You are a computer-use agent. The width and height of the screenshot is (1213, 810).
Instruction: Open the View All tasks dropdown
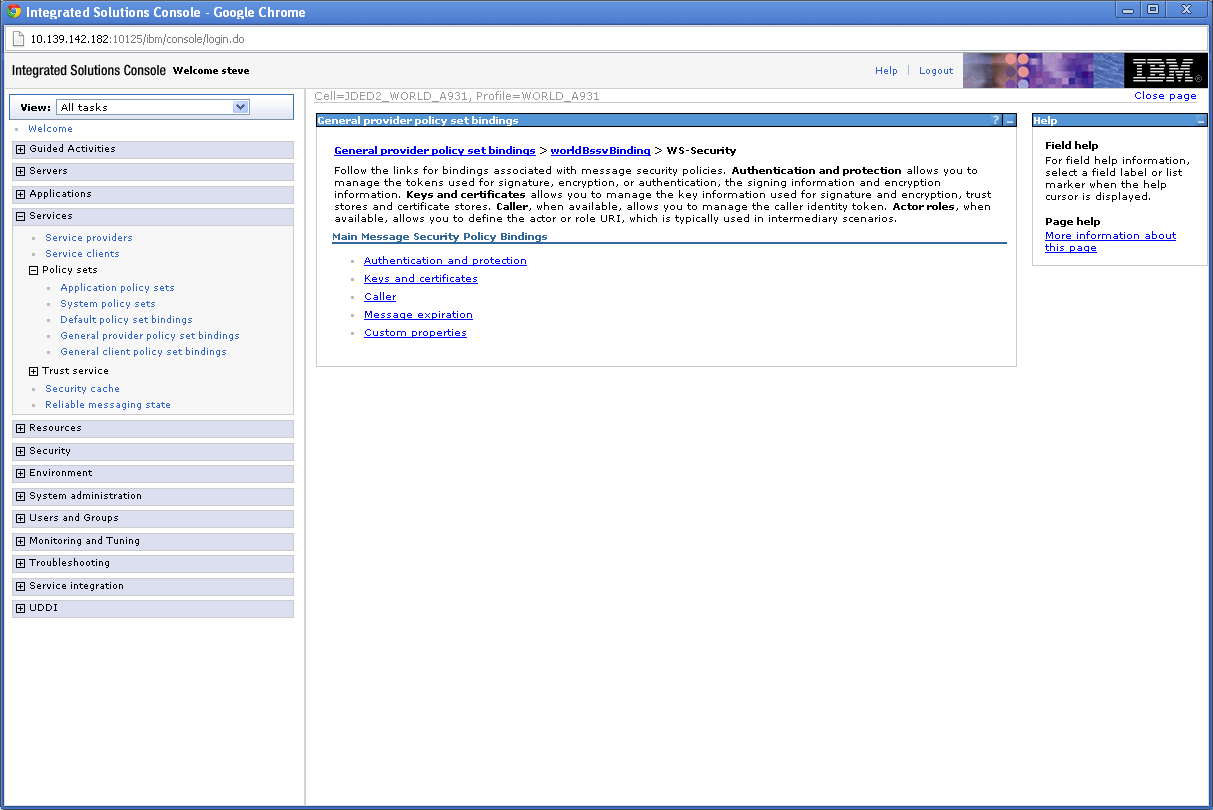(x=153, y=107)
